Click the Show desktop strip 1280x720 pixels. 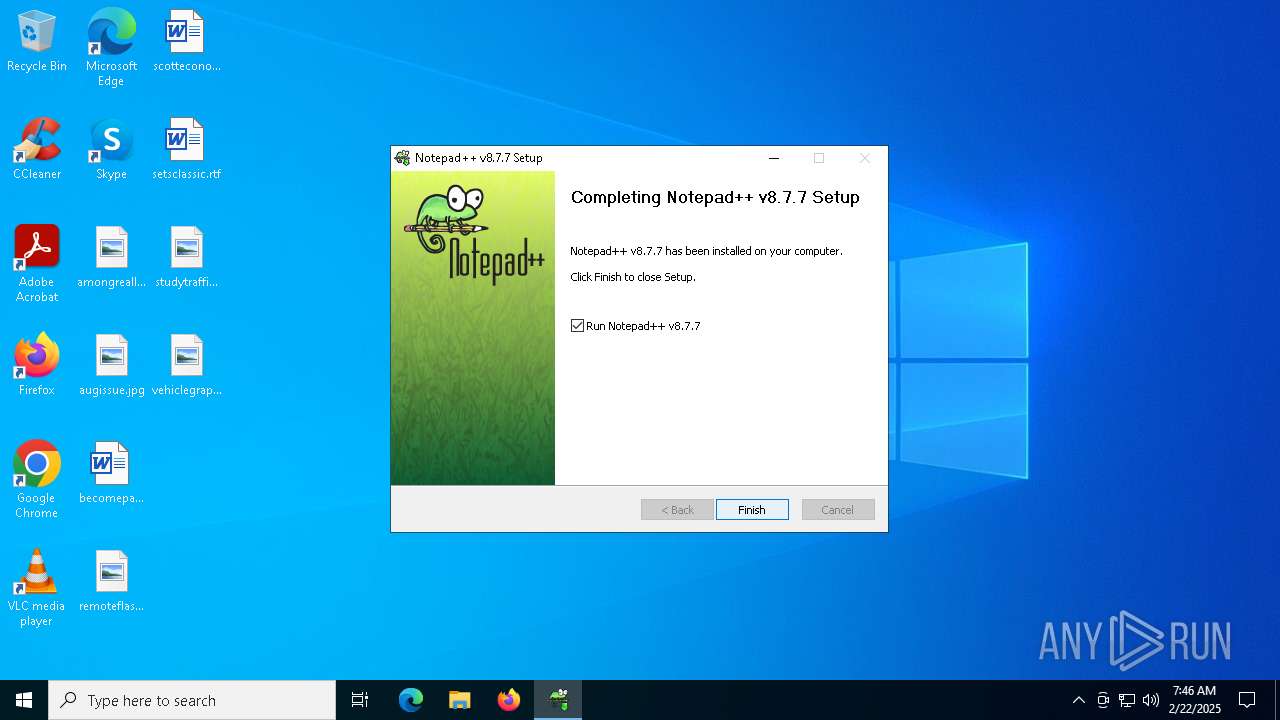coord(1277,700)
